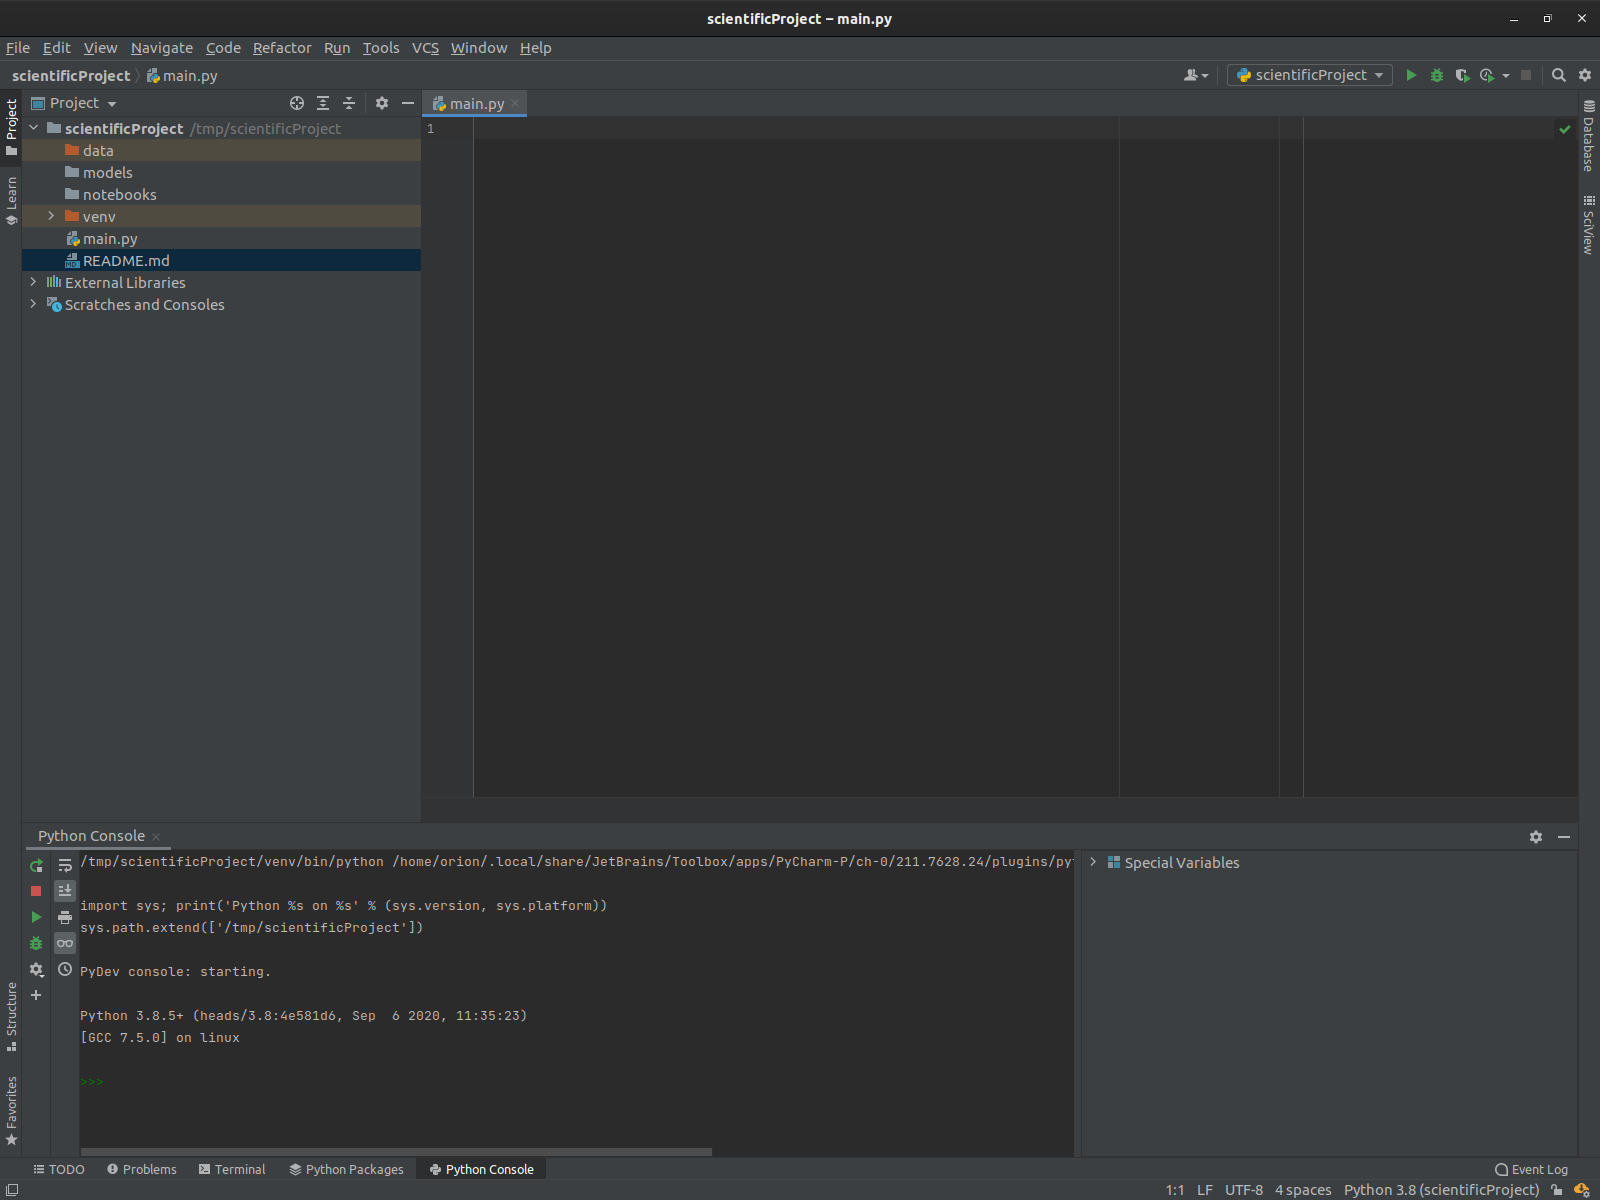Toggle Show Variables with the glasses icon

[x=65, y=943]
